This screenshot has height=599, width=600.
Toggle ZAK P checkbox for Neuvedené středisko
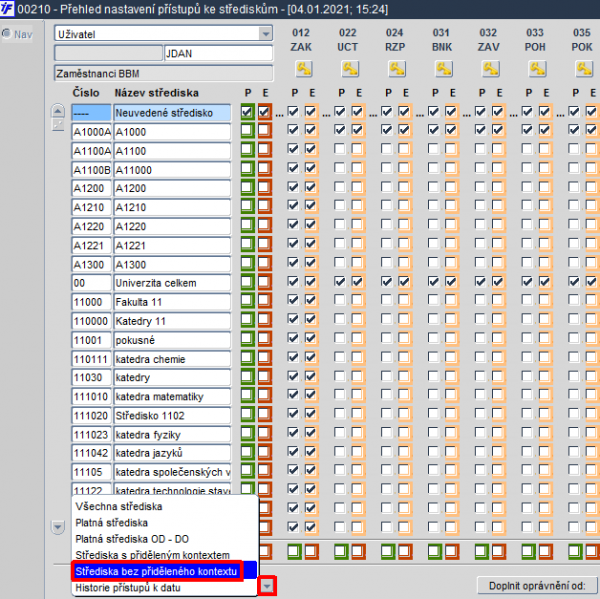(x=293, y=112)
